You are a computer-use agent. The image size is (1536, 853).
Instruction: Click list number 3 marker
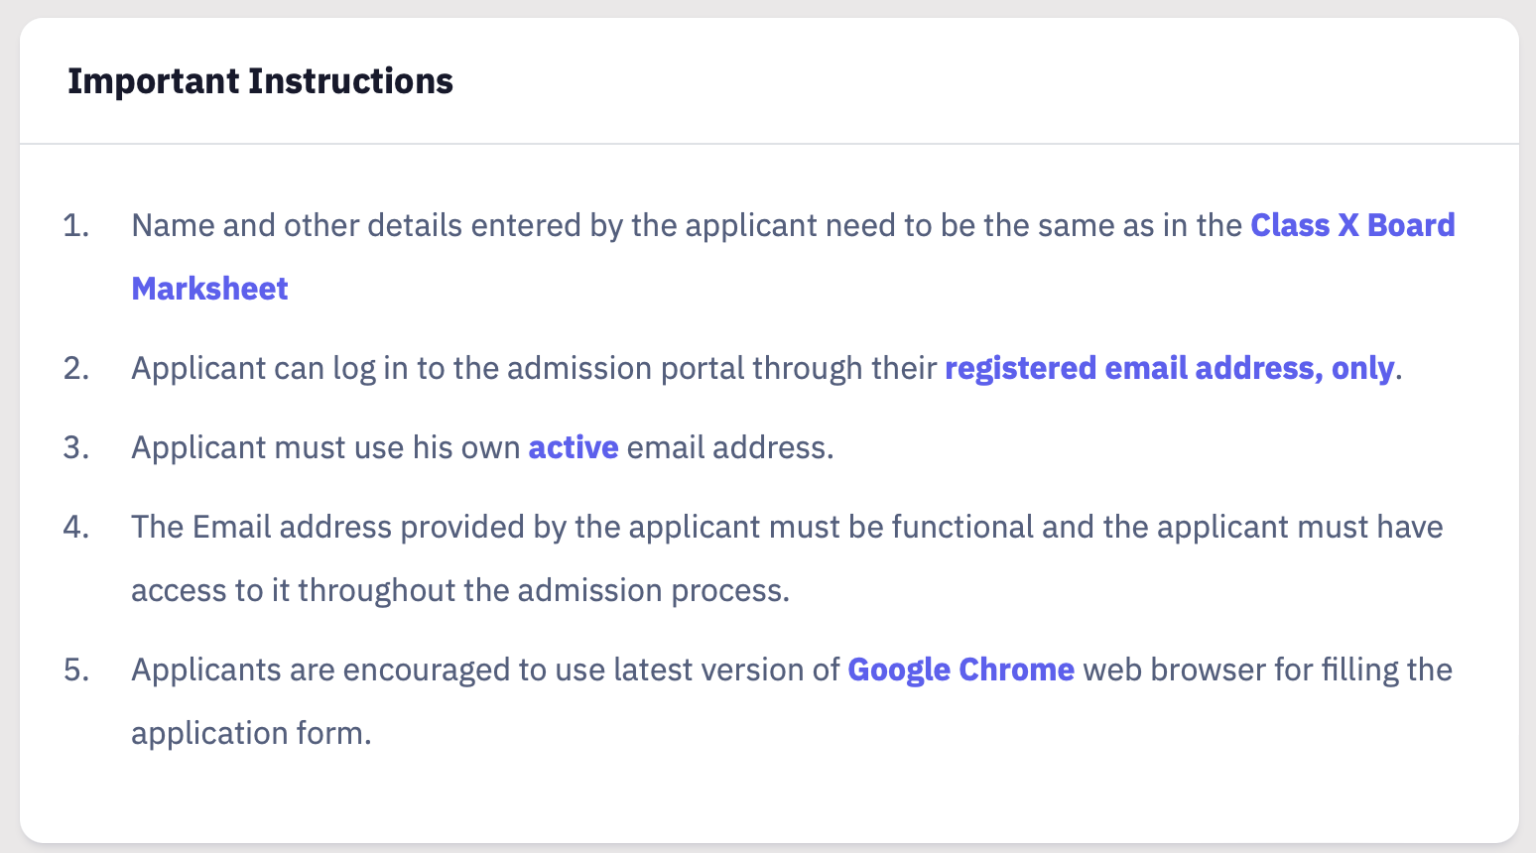pyautogui.click(x=76, y=447)
